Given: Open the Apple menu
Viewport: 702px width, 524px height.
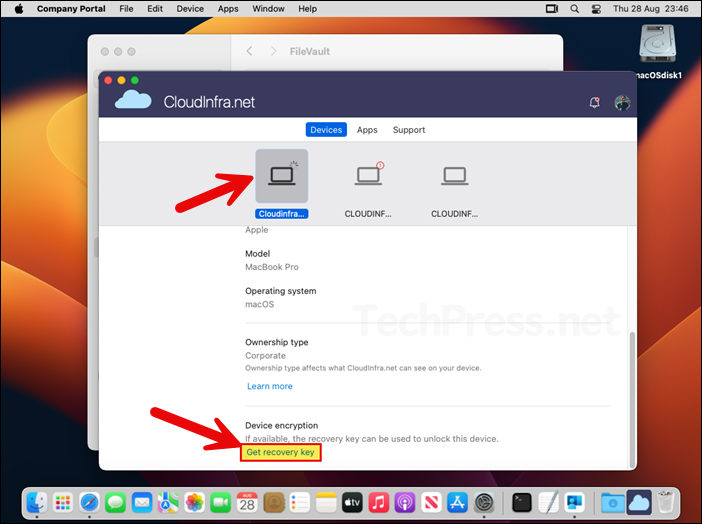Looking at the screenshot, I should pos(19,9).
